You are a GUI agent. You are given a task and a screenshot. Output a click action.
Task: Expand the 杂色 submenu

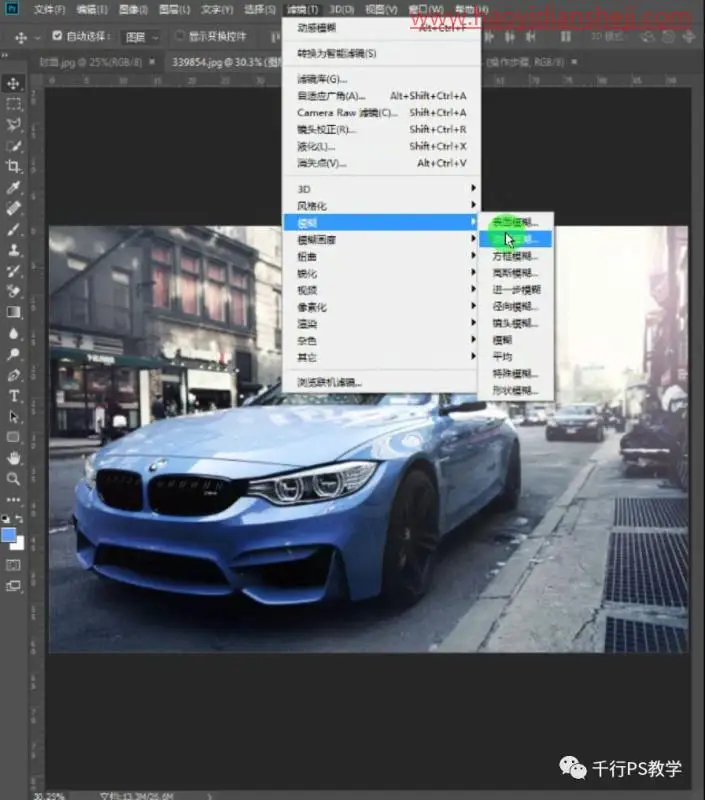tap(381, 340)
